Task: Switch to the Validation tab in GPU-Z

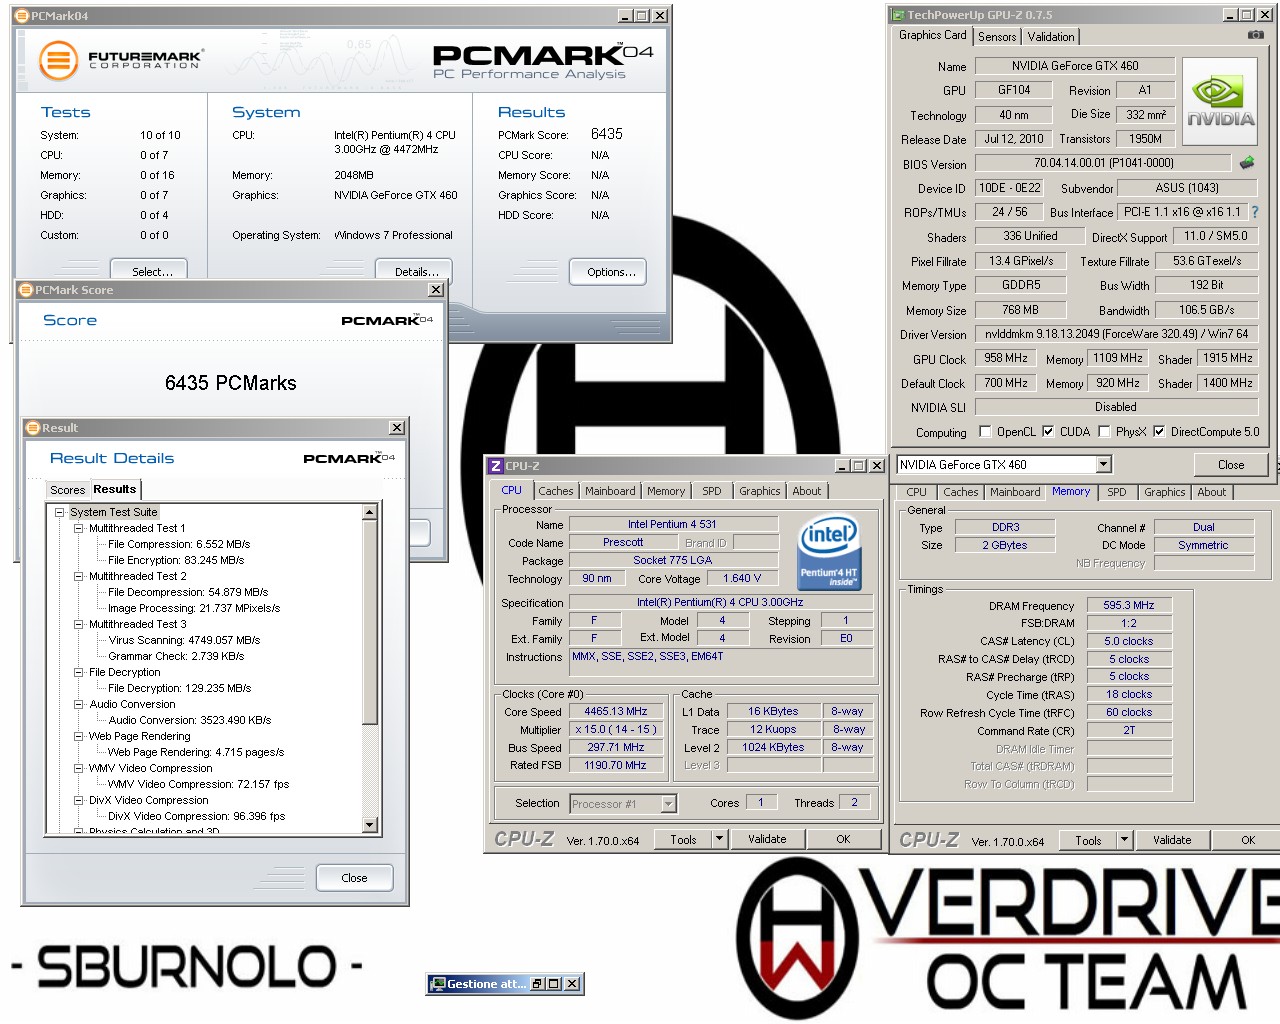Action: point(1051,37)
